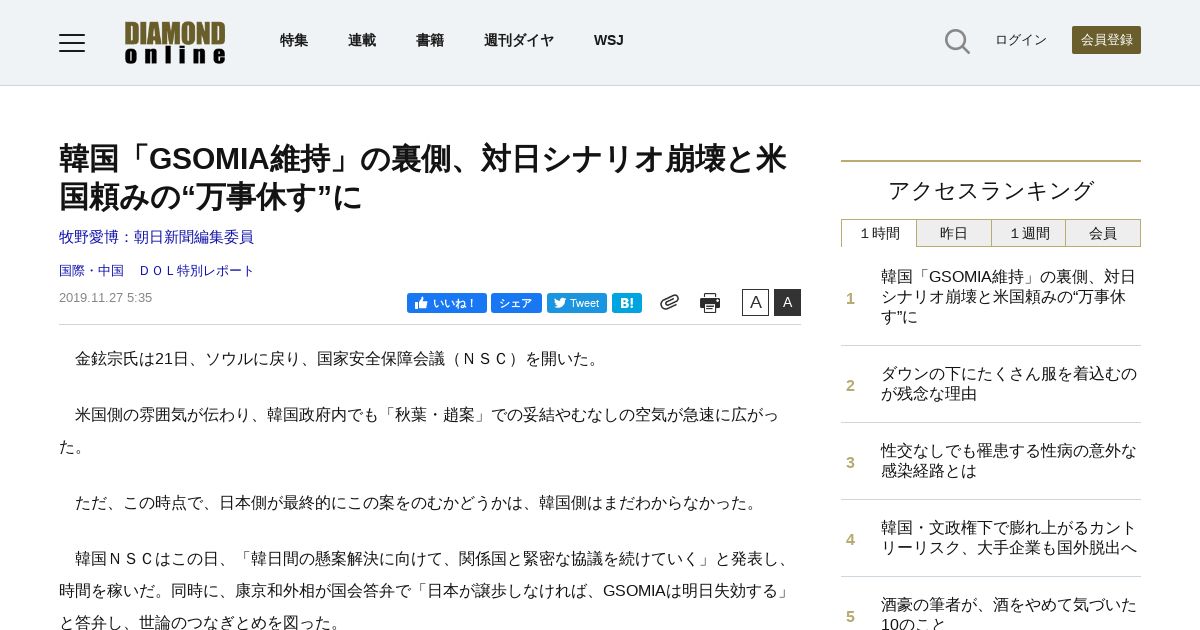The height and width of the screenshot is (630, 1200).
Task: Open 連載 in the top navigation
Action: click(362, 40)
